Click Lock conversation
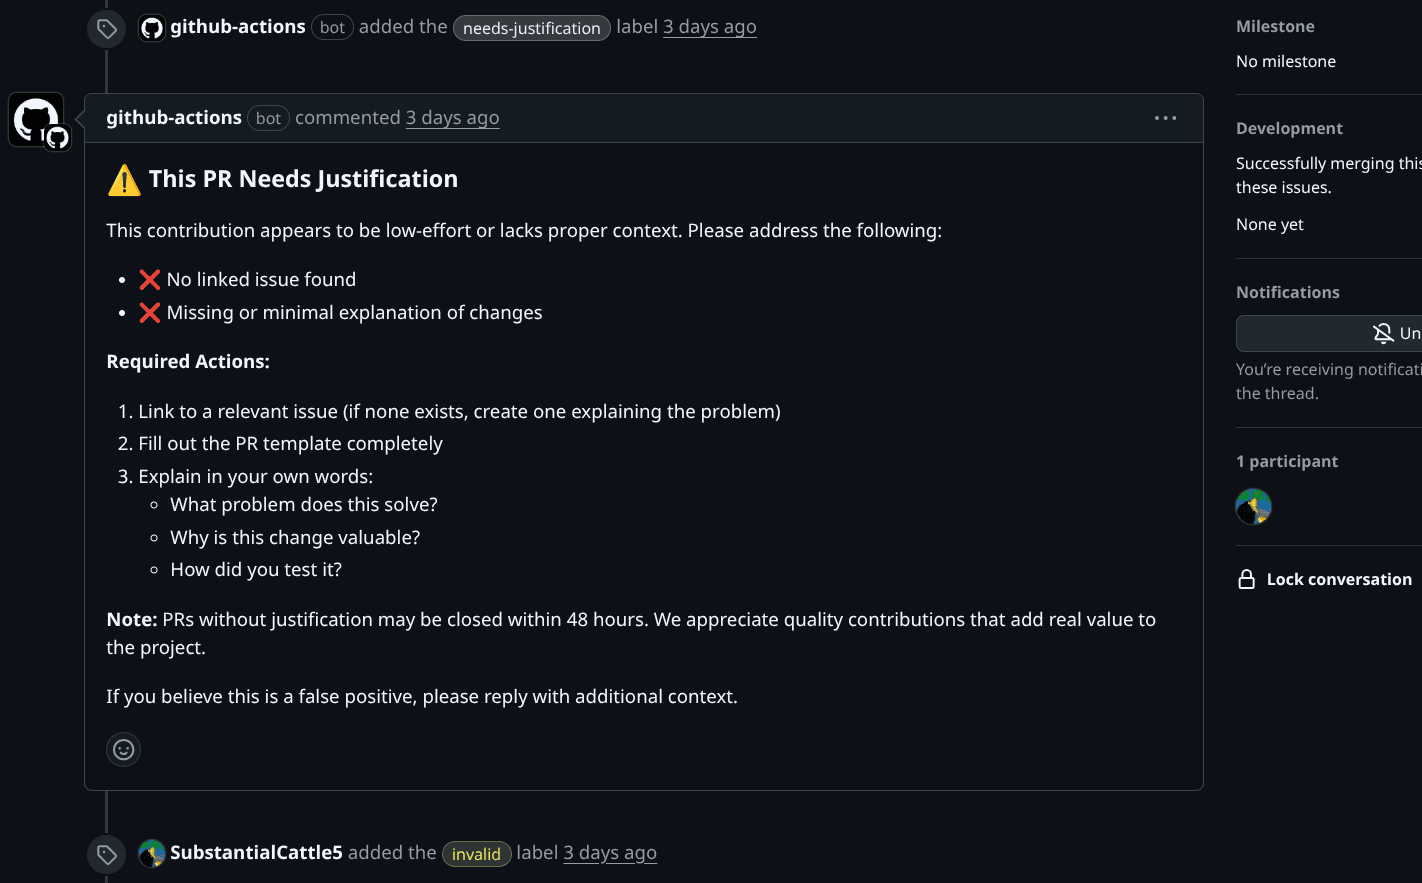1422x883 pixels. tap(1338, 580)
